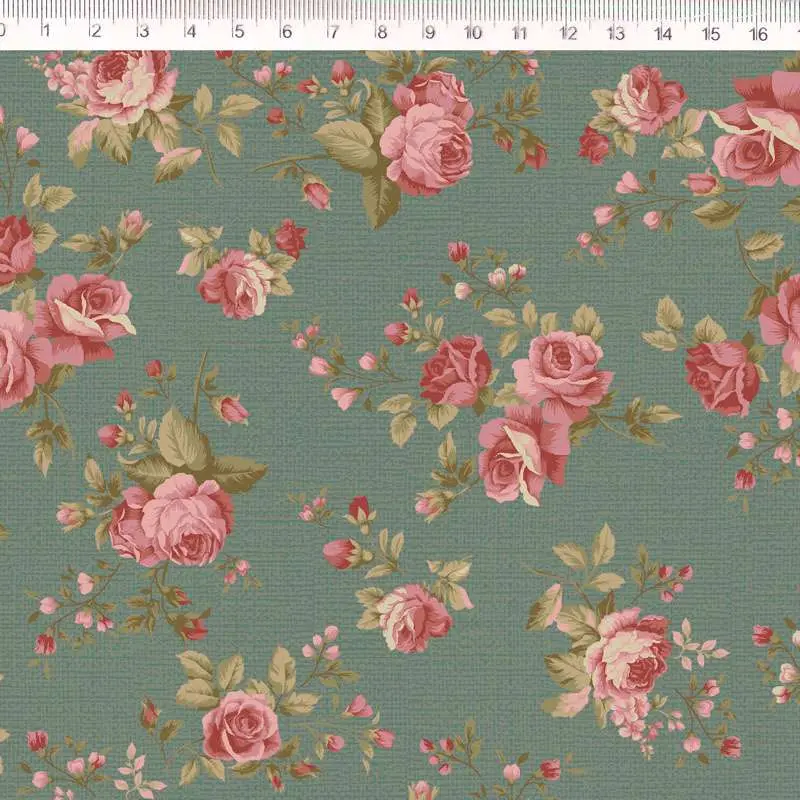Click the number 12 on the ruler
This screenshot has height=800, width=800.
(568, 32)
